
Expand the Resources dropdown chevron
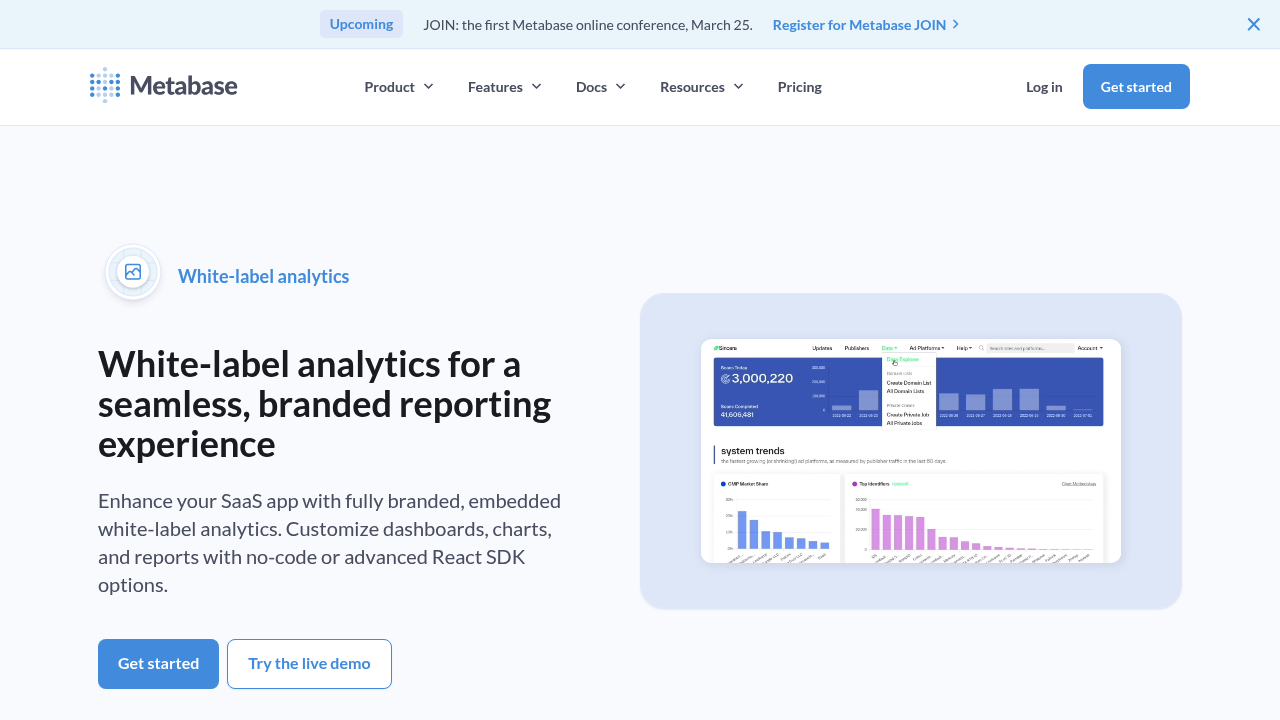(738, 87)
